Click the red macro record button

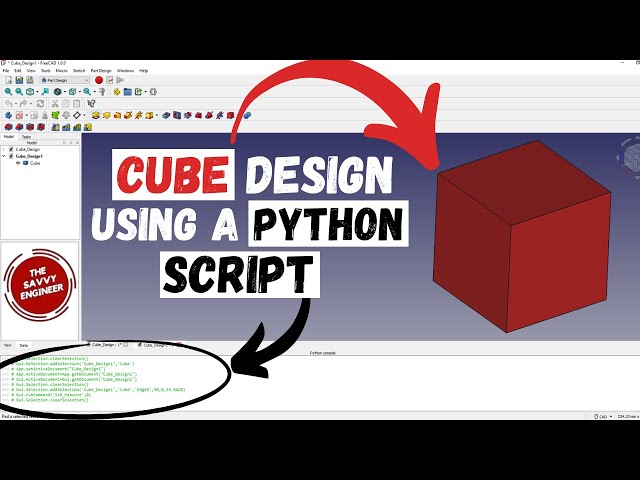pos(97,80)
